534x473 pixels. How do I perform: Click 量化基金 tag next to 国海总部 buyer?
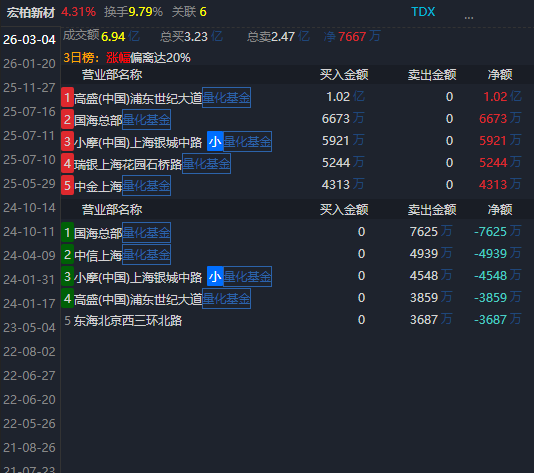[146, 120]
